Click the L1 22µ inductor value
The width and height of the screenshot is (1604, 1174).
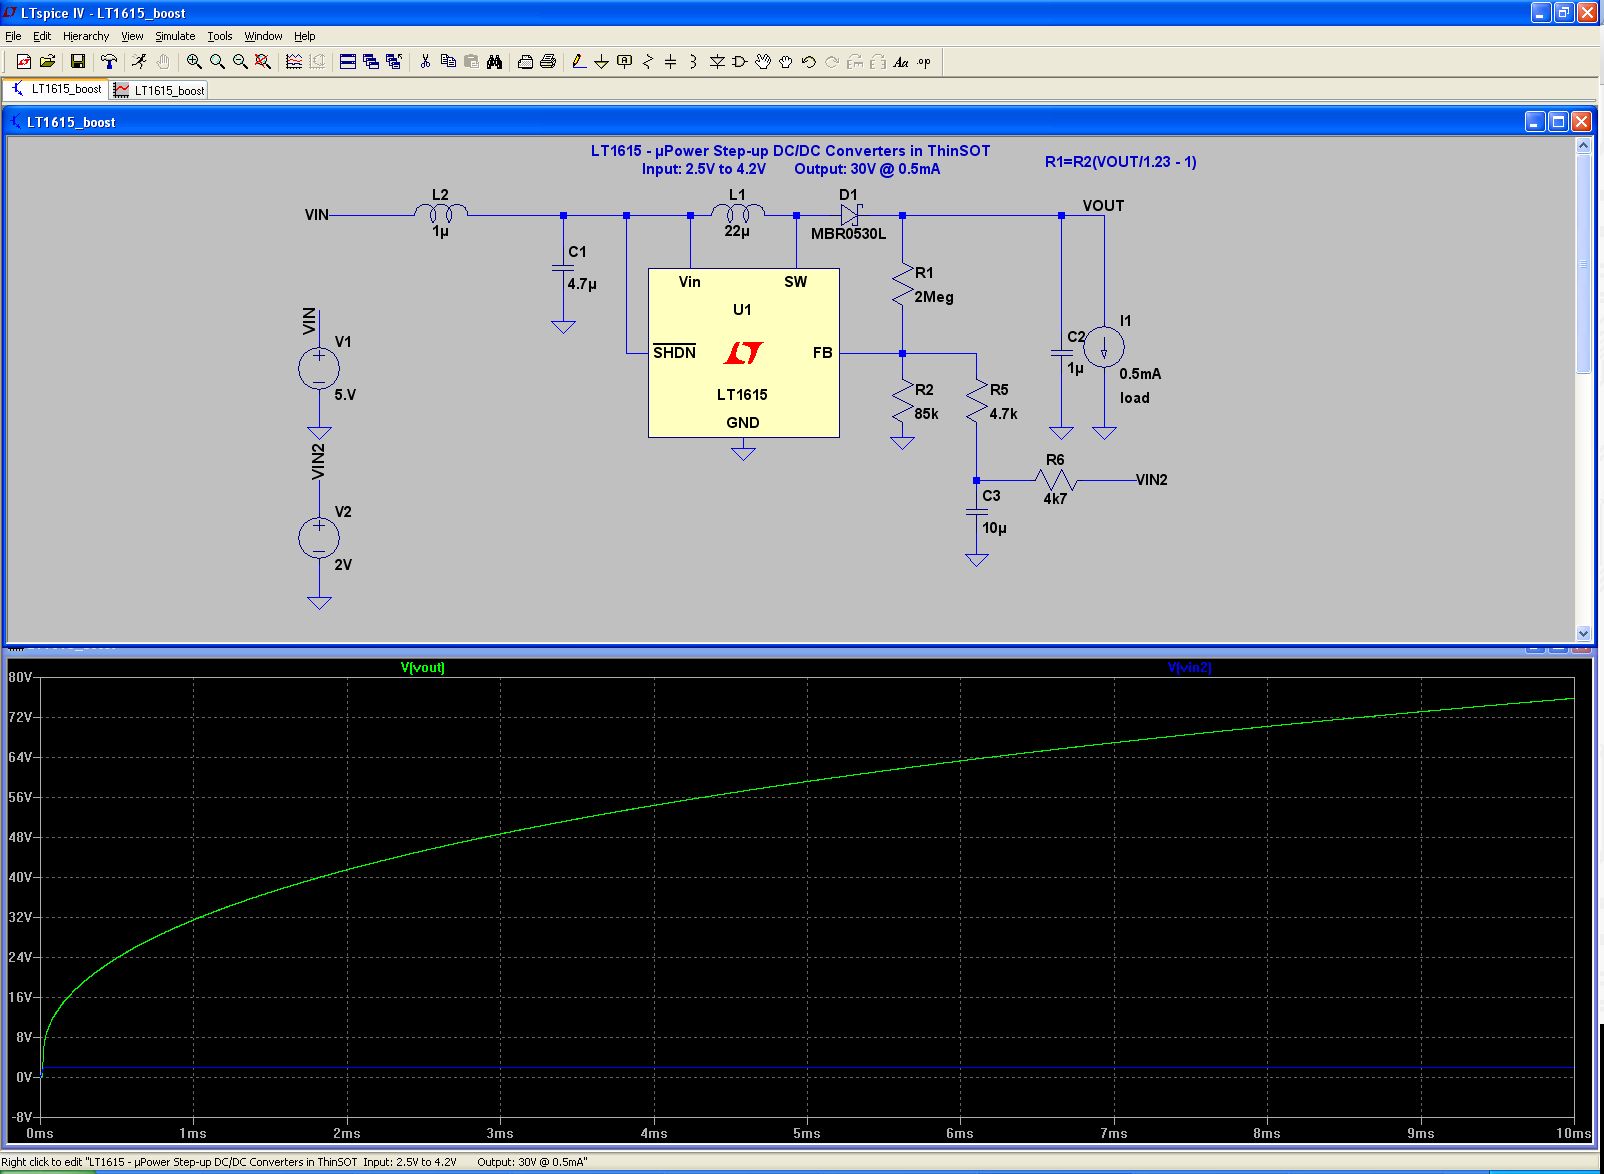(737, 231)
